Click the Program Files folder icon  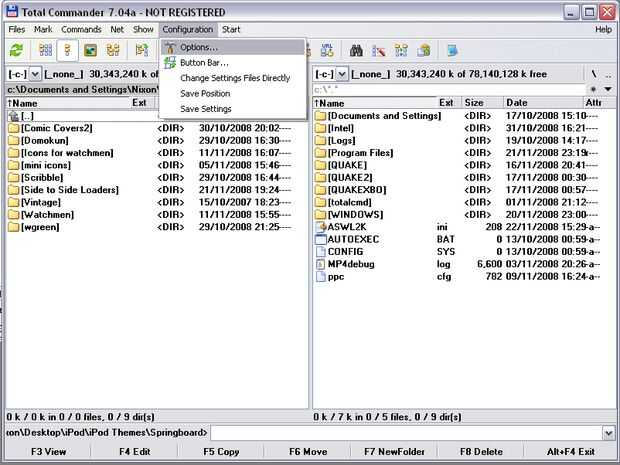321,153
